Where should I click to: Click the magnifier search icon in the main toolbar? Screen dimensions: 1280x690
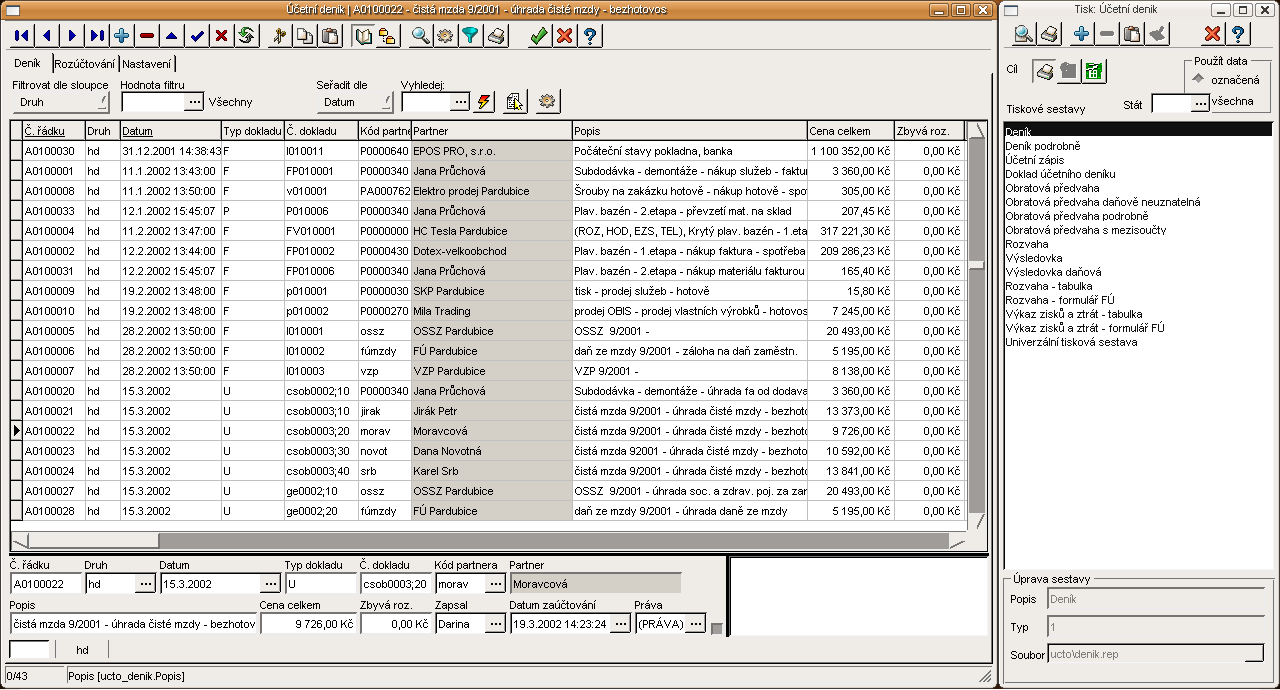point(420,36)
